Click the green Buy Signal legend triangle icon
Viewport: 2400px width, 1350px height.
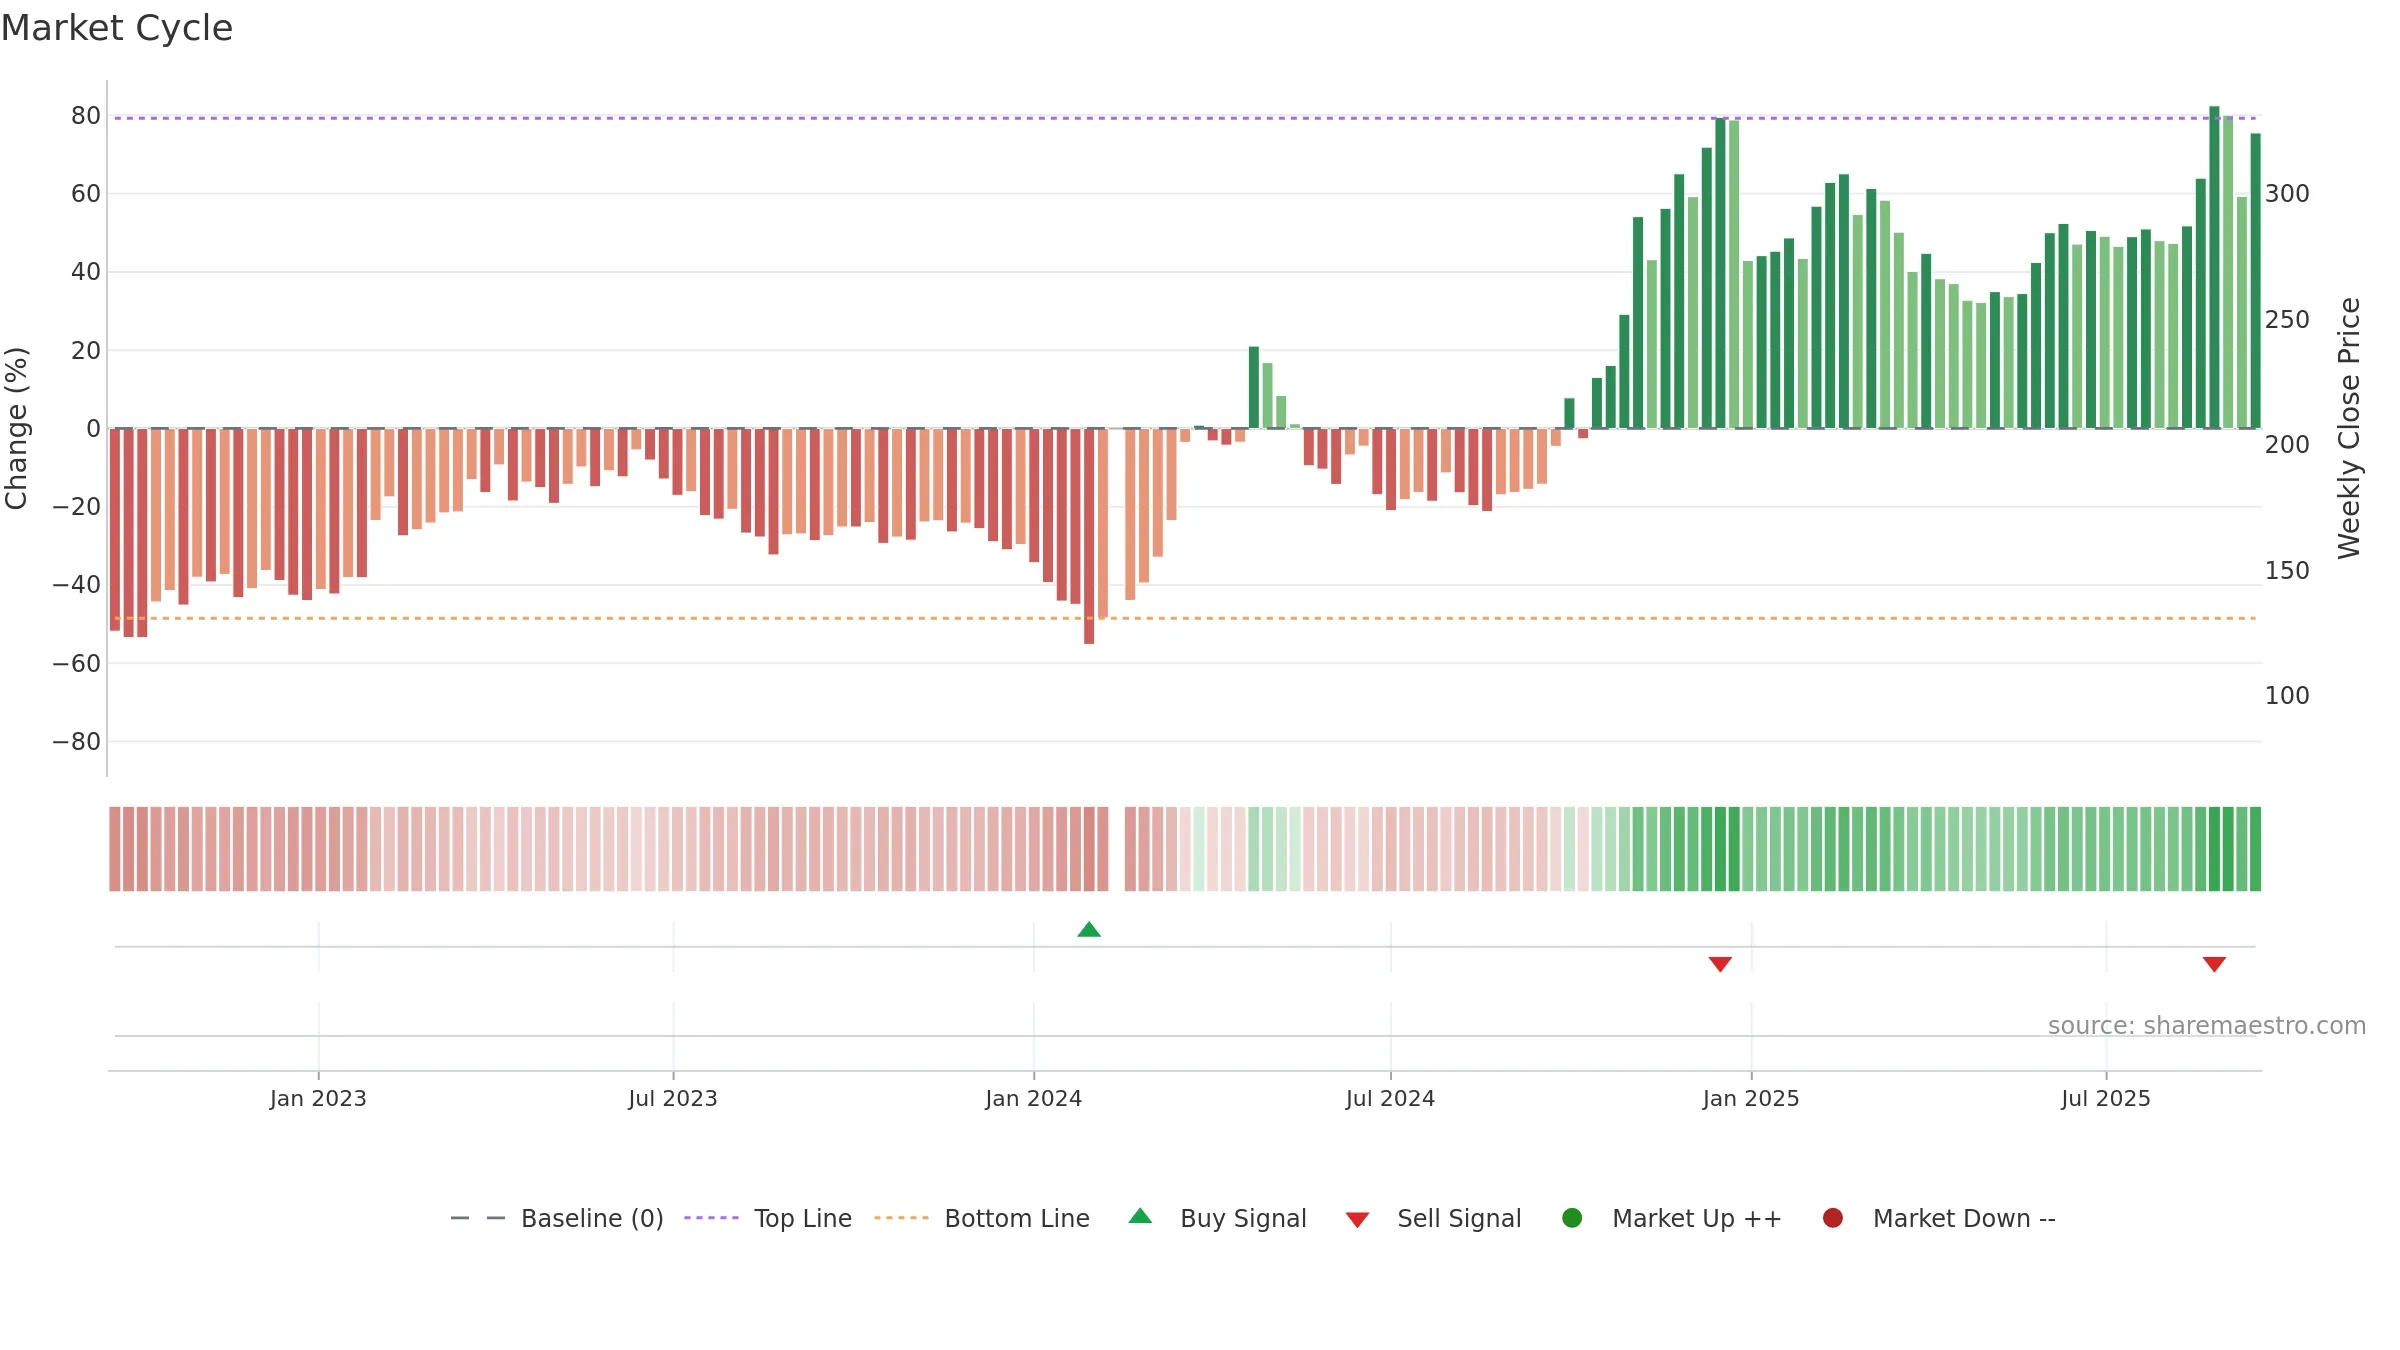coord(1140,1216)
